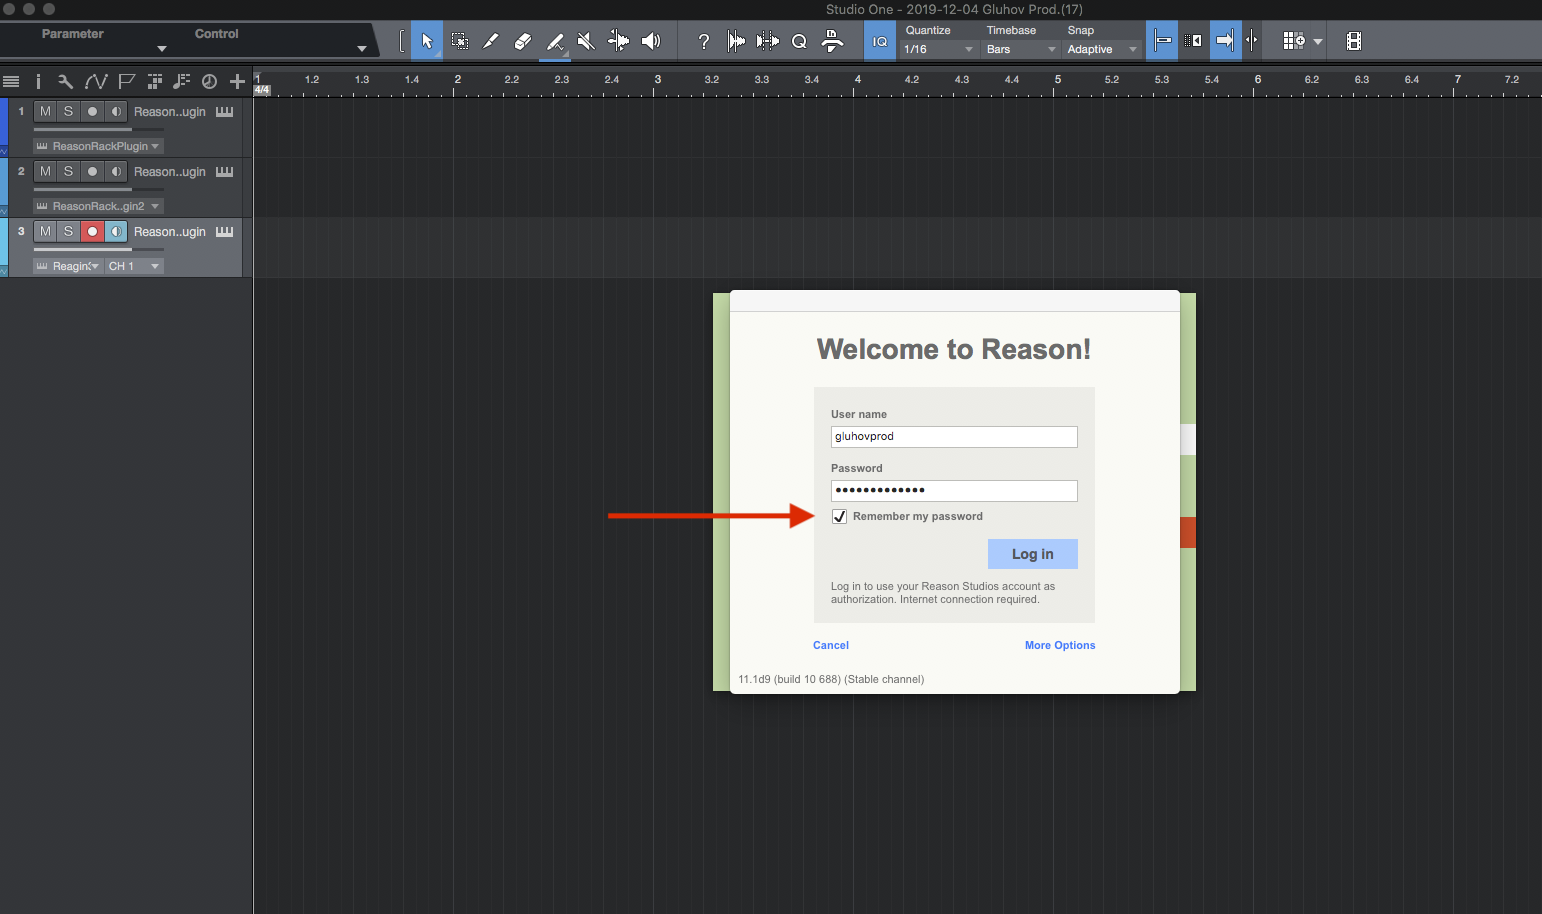Open More Options link in login dialog
This screenshot has width=1542, height=914.
1059,645
